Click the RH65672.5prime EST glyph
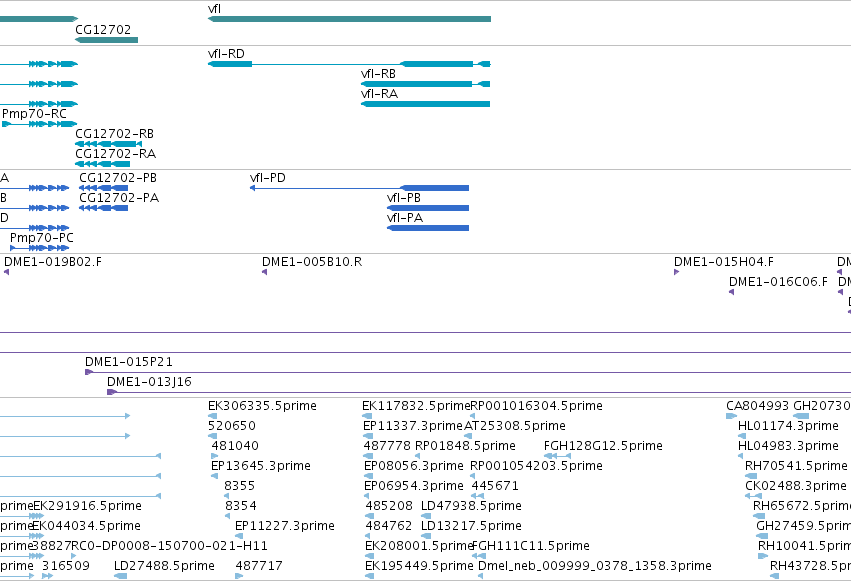 (759, 516)
